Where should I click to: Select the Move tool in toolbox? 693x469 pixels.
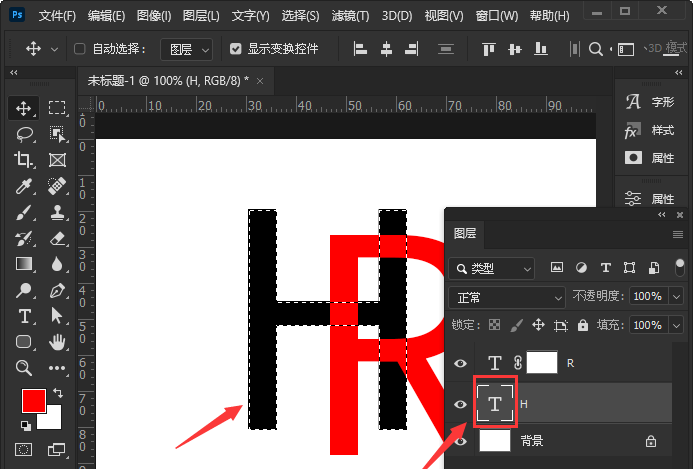point(23,108)
